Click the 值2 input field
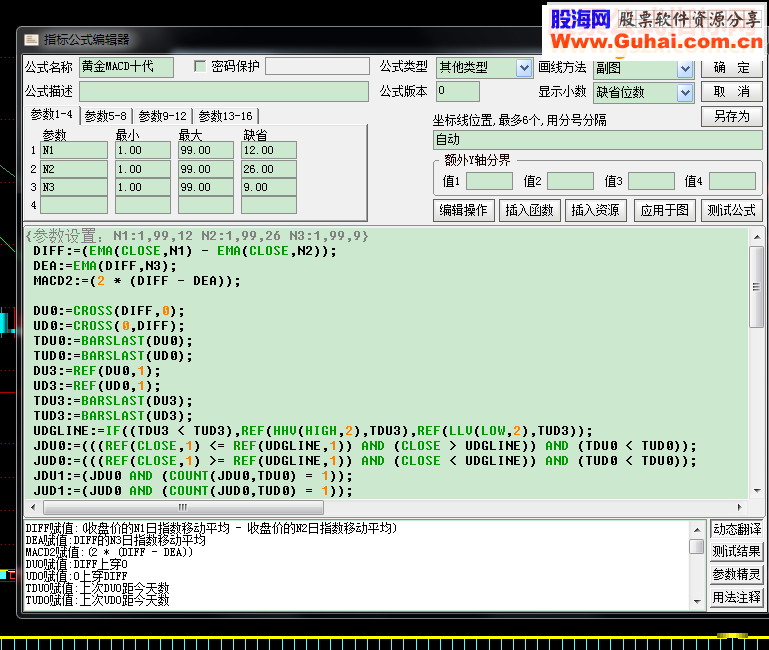This screenshot has width=769, height=650. 570,181
